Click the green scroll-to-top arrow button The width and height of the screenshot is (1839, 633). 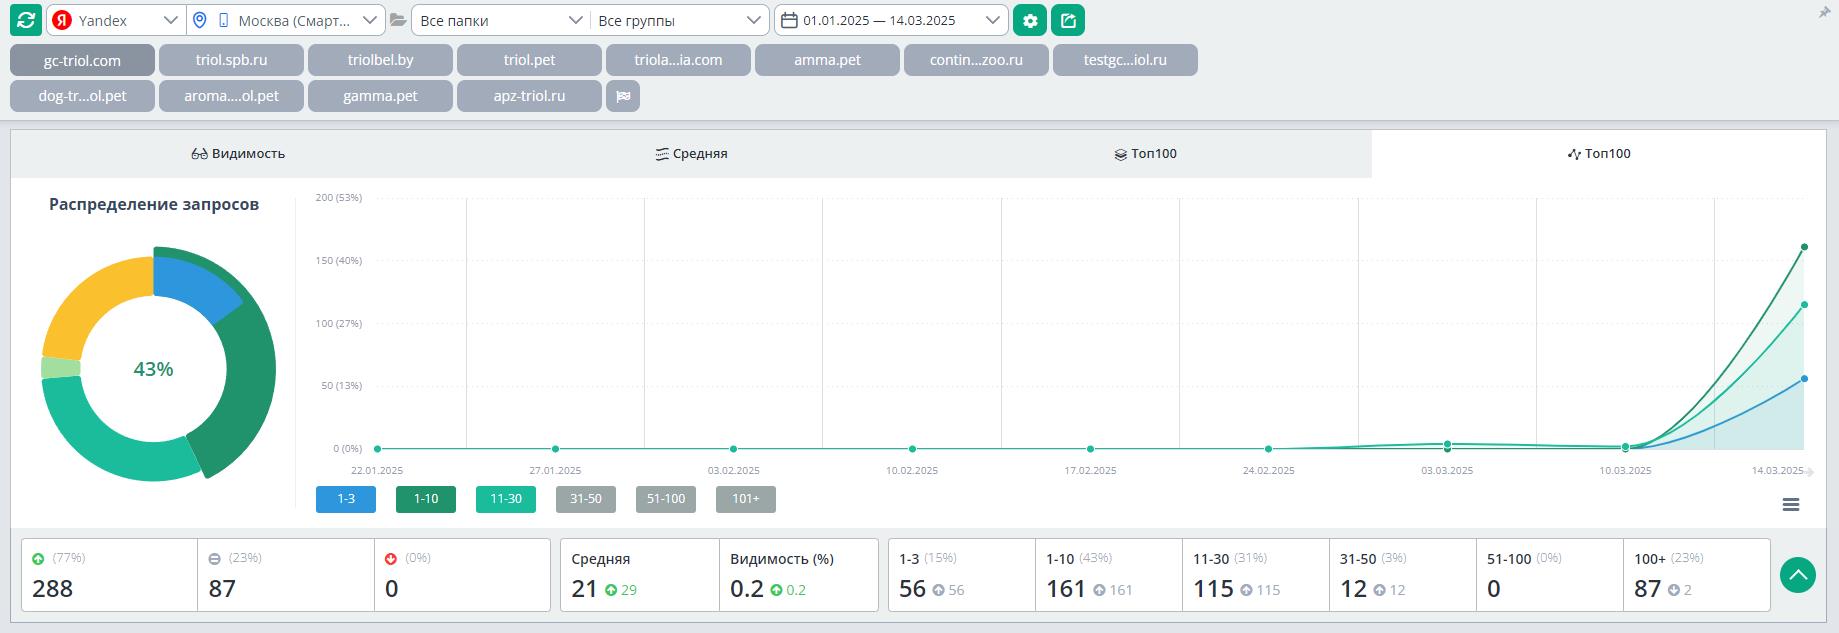1798,575
